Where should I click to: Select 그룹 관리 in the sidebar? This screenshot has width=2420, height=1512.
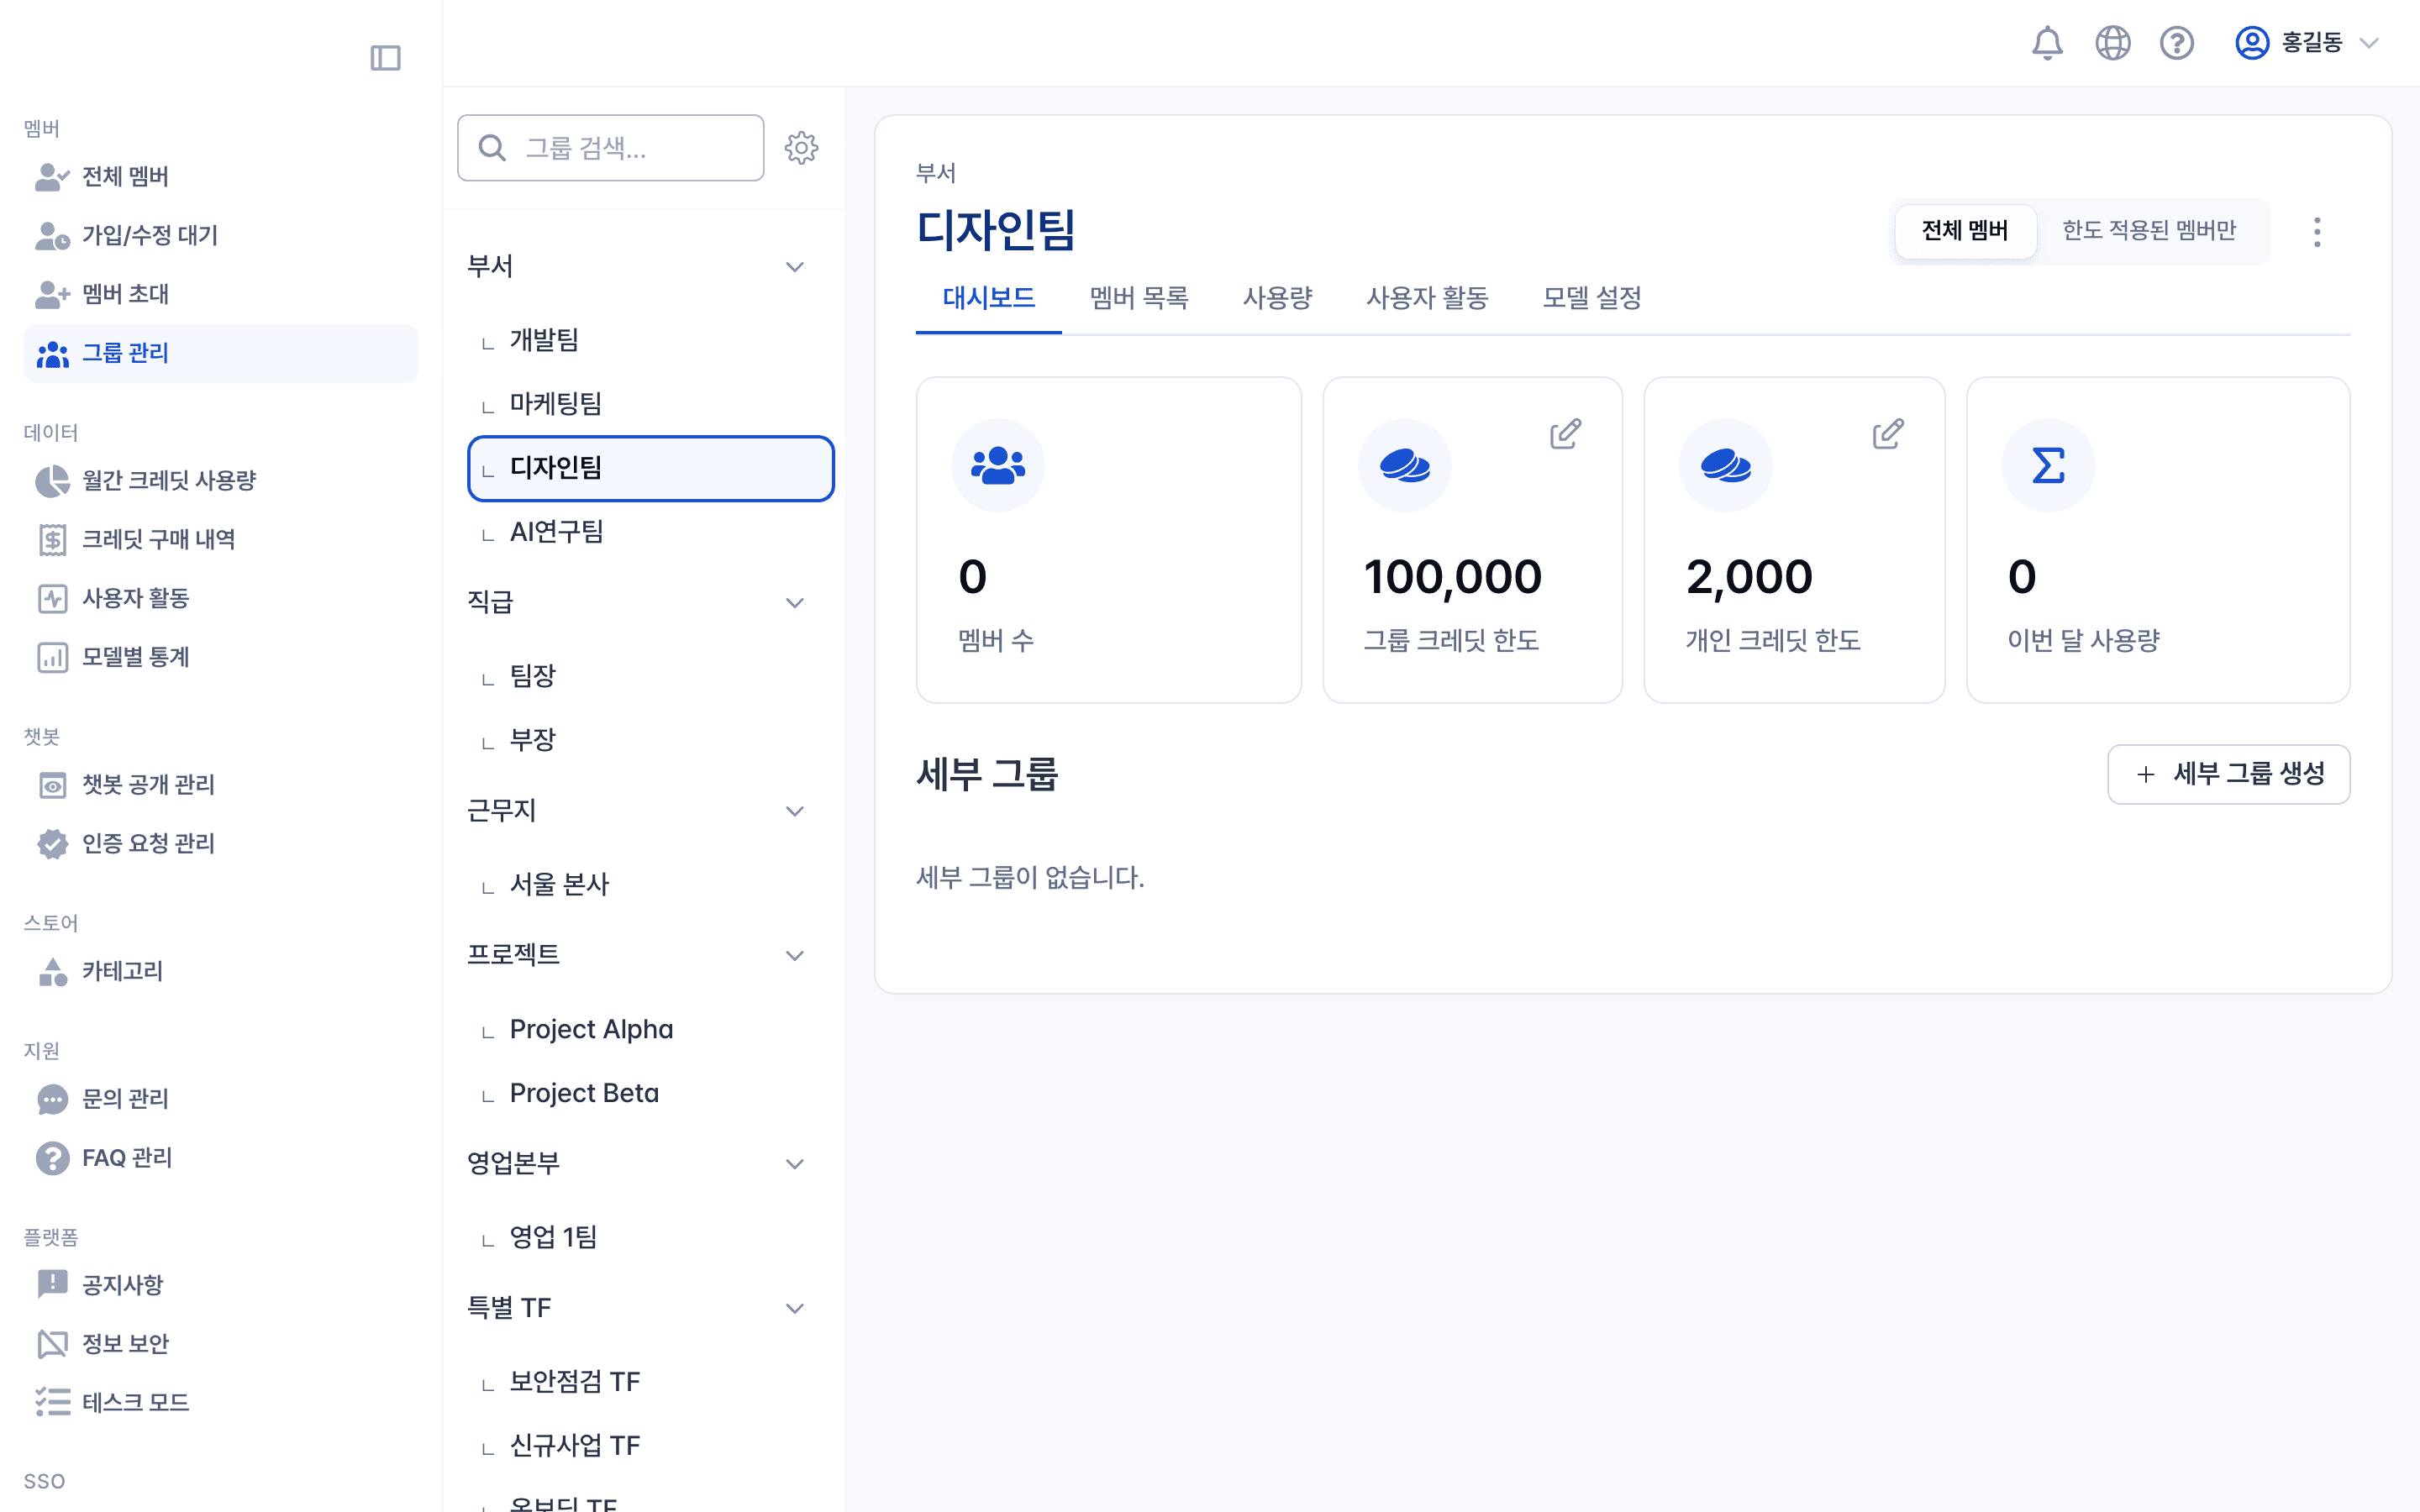125,353
